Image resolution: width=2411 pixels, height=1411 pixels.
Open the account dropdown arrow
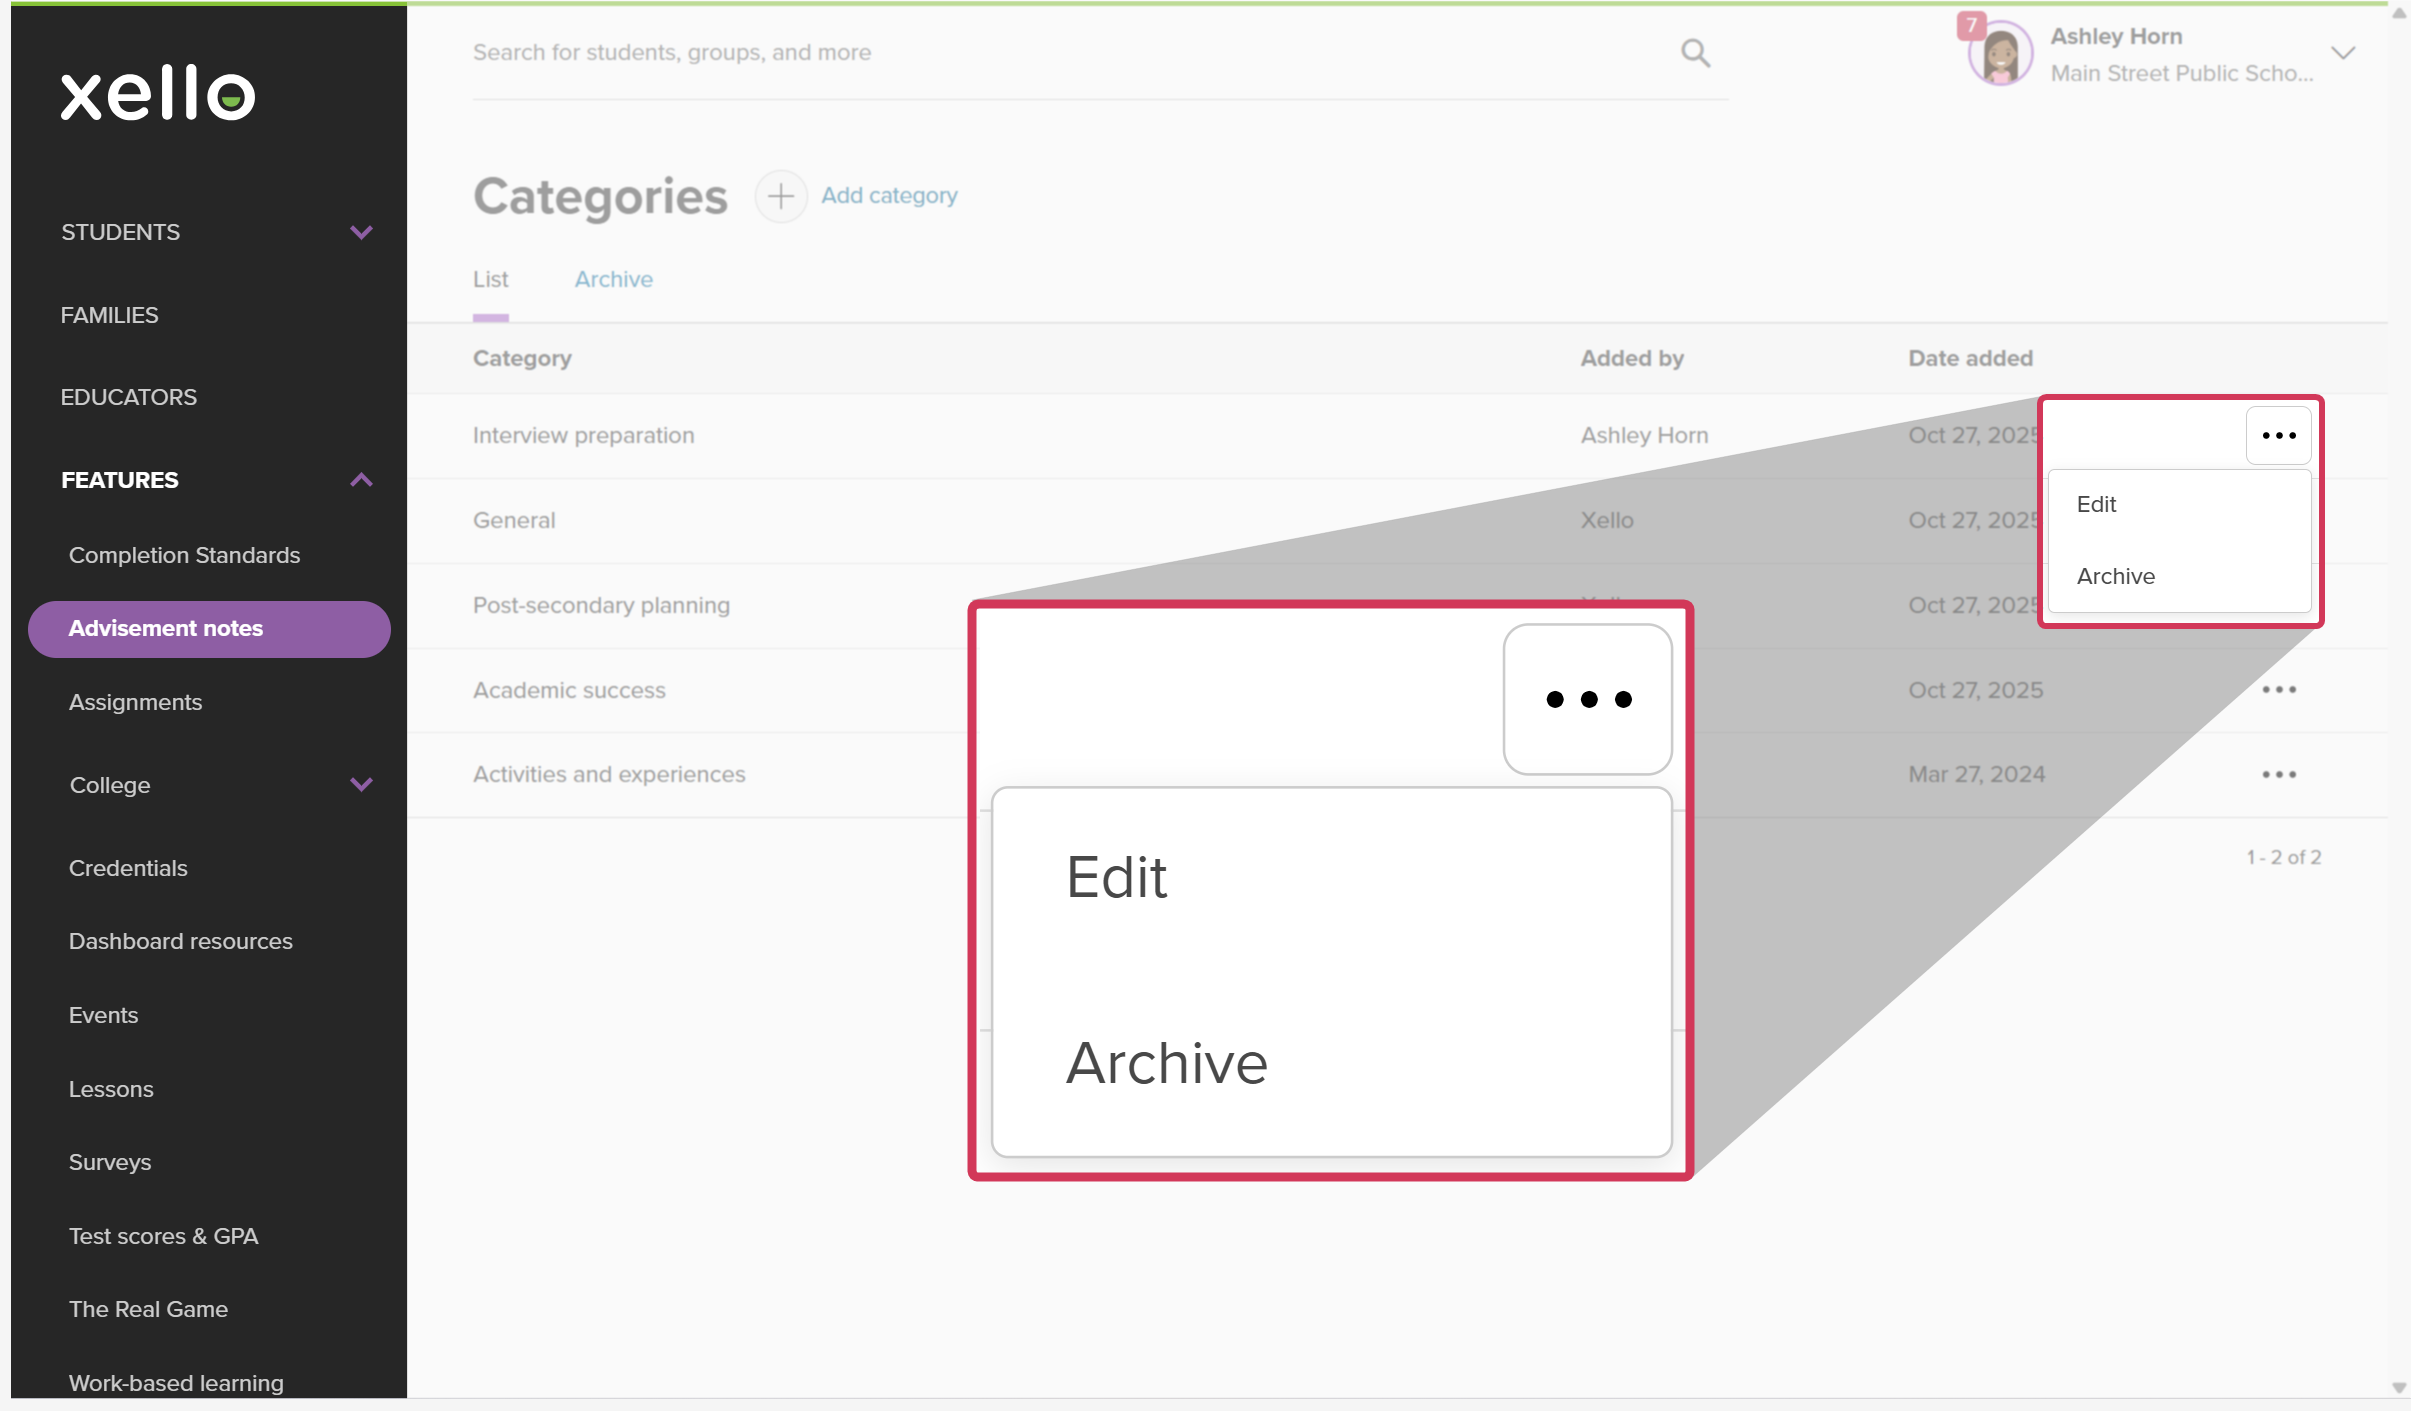point(2343,53)
